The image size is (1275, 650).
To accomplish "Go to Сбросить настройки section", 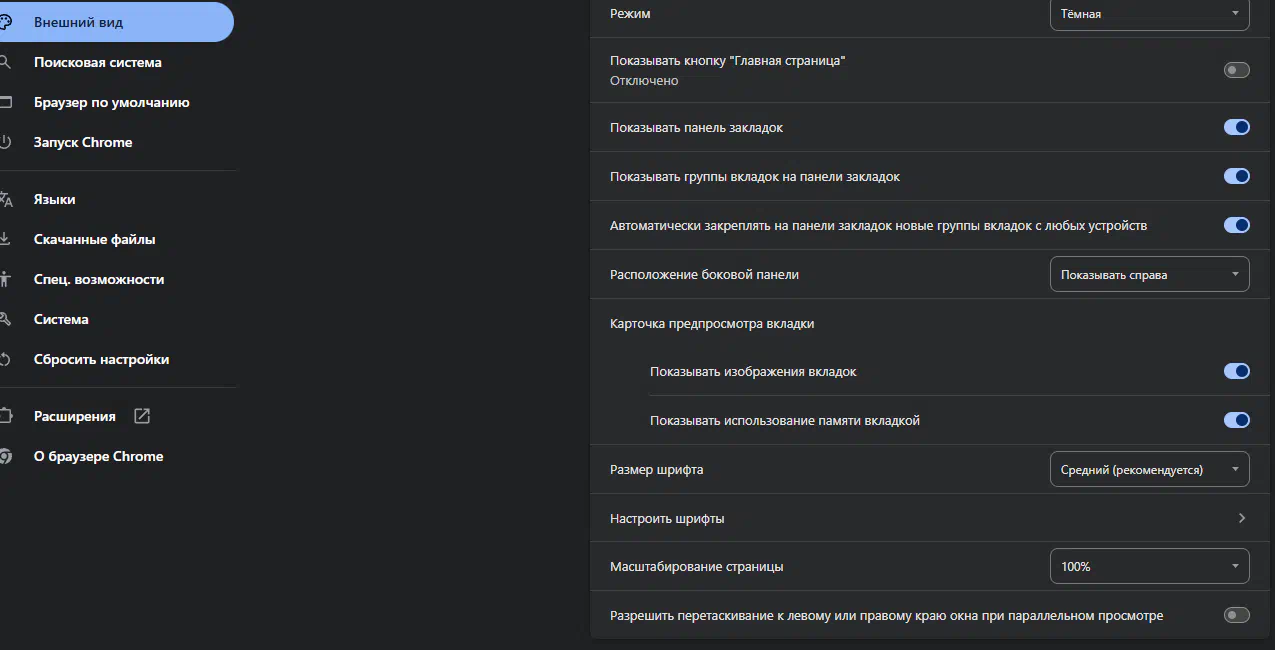I will tap(101, 359).
